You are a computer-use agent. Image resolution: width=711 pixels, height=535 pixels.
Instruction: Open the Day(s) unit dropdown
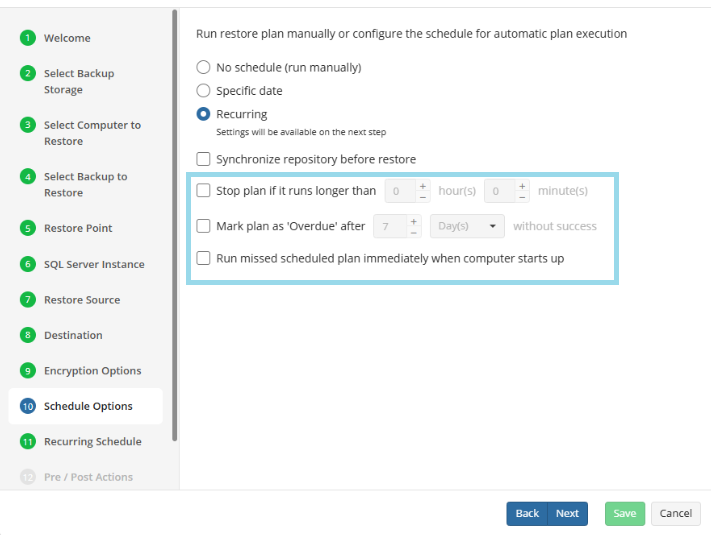(x=467, y=226)
